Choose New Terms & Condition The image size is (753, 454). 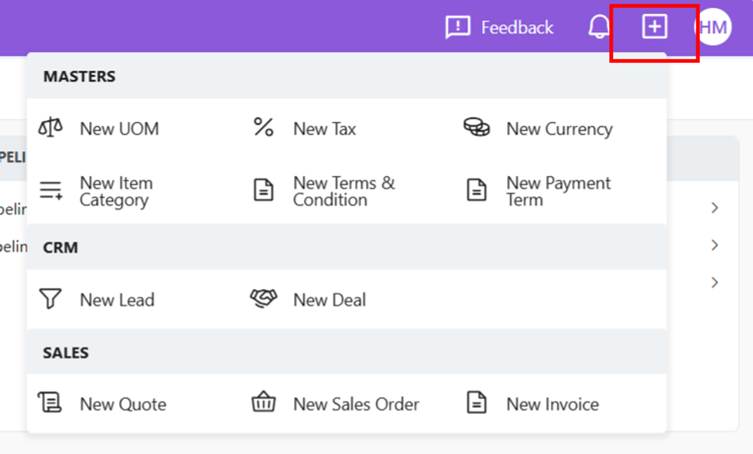343,191
